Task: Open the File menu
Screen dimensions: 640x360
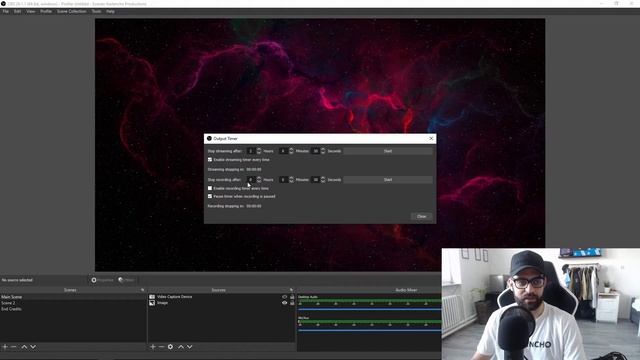Action: pyautogui.click(x=6, y=11)
